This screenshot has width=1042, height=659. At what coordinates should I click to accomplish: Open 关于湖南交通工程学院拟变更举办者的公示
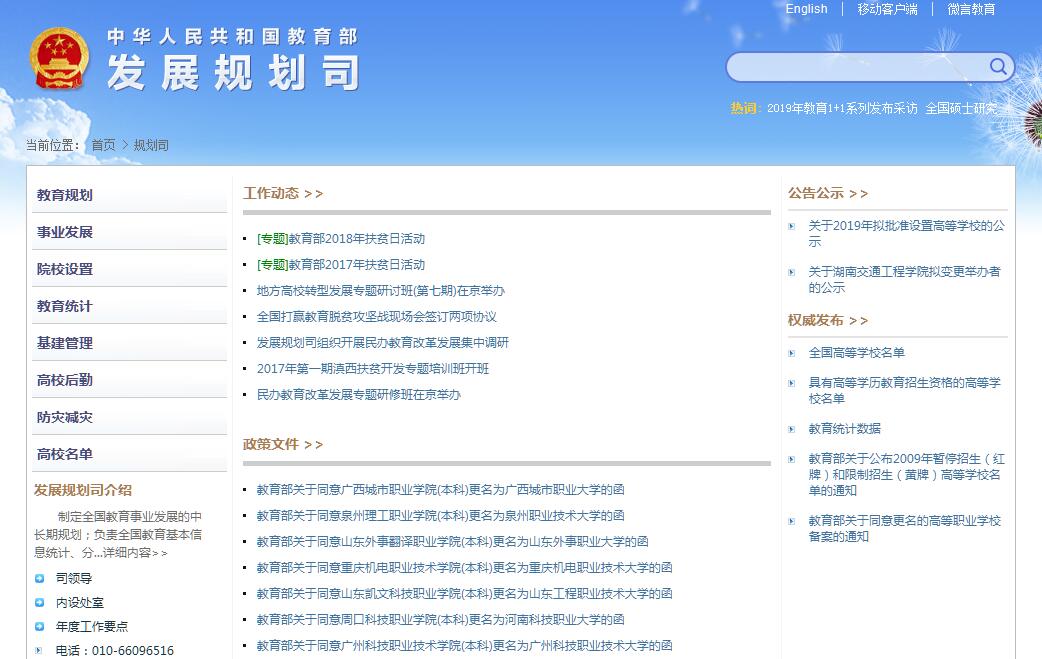click(x=904, y=280)
